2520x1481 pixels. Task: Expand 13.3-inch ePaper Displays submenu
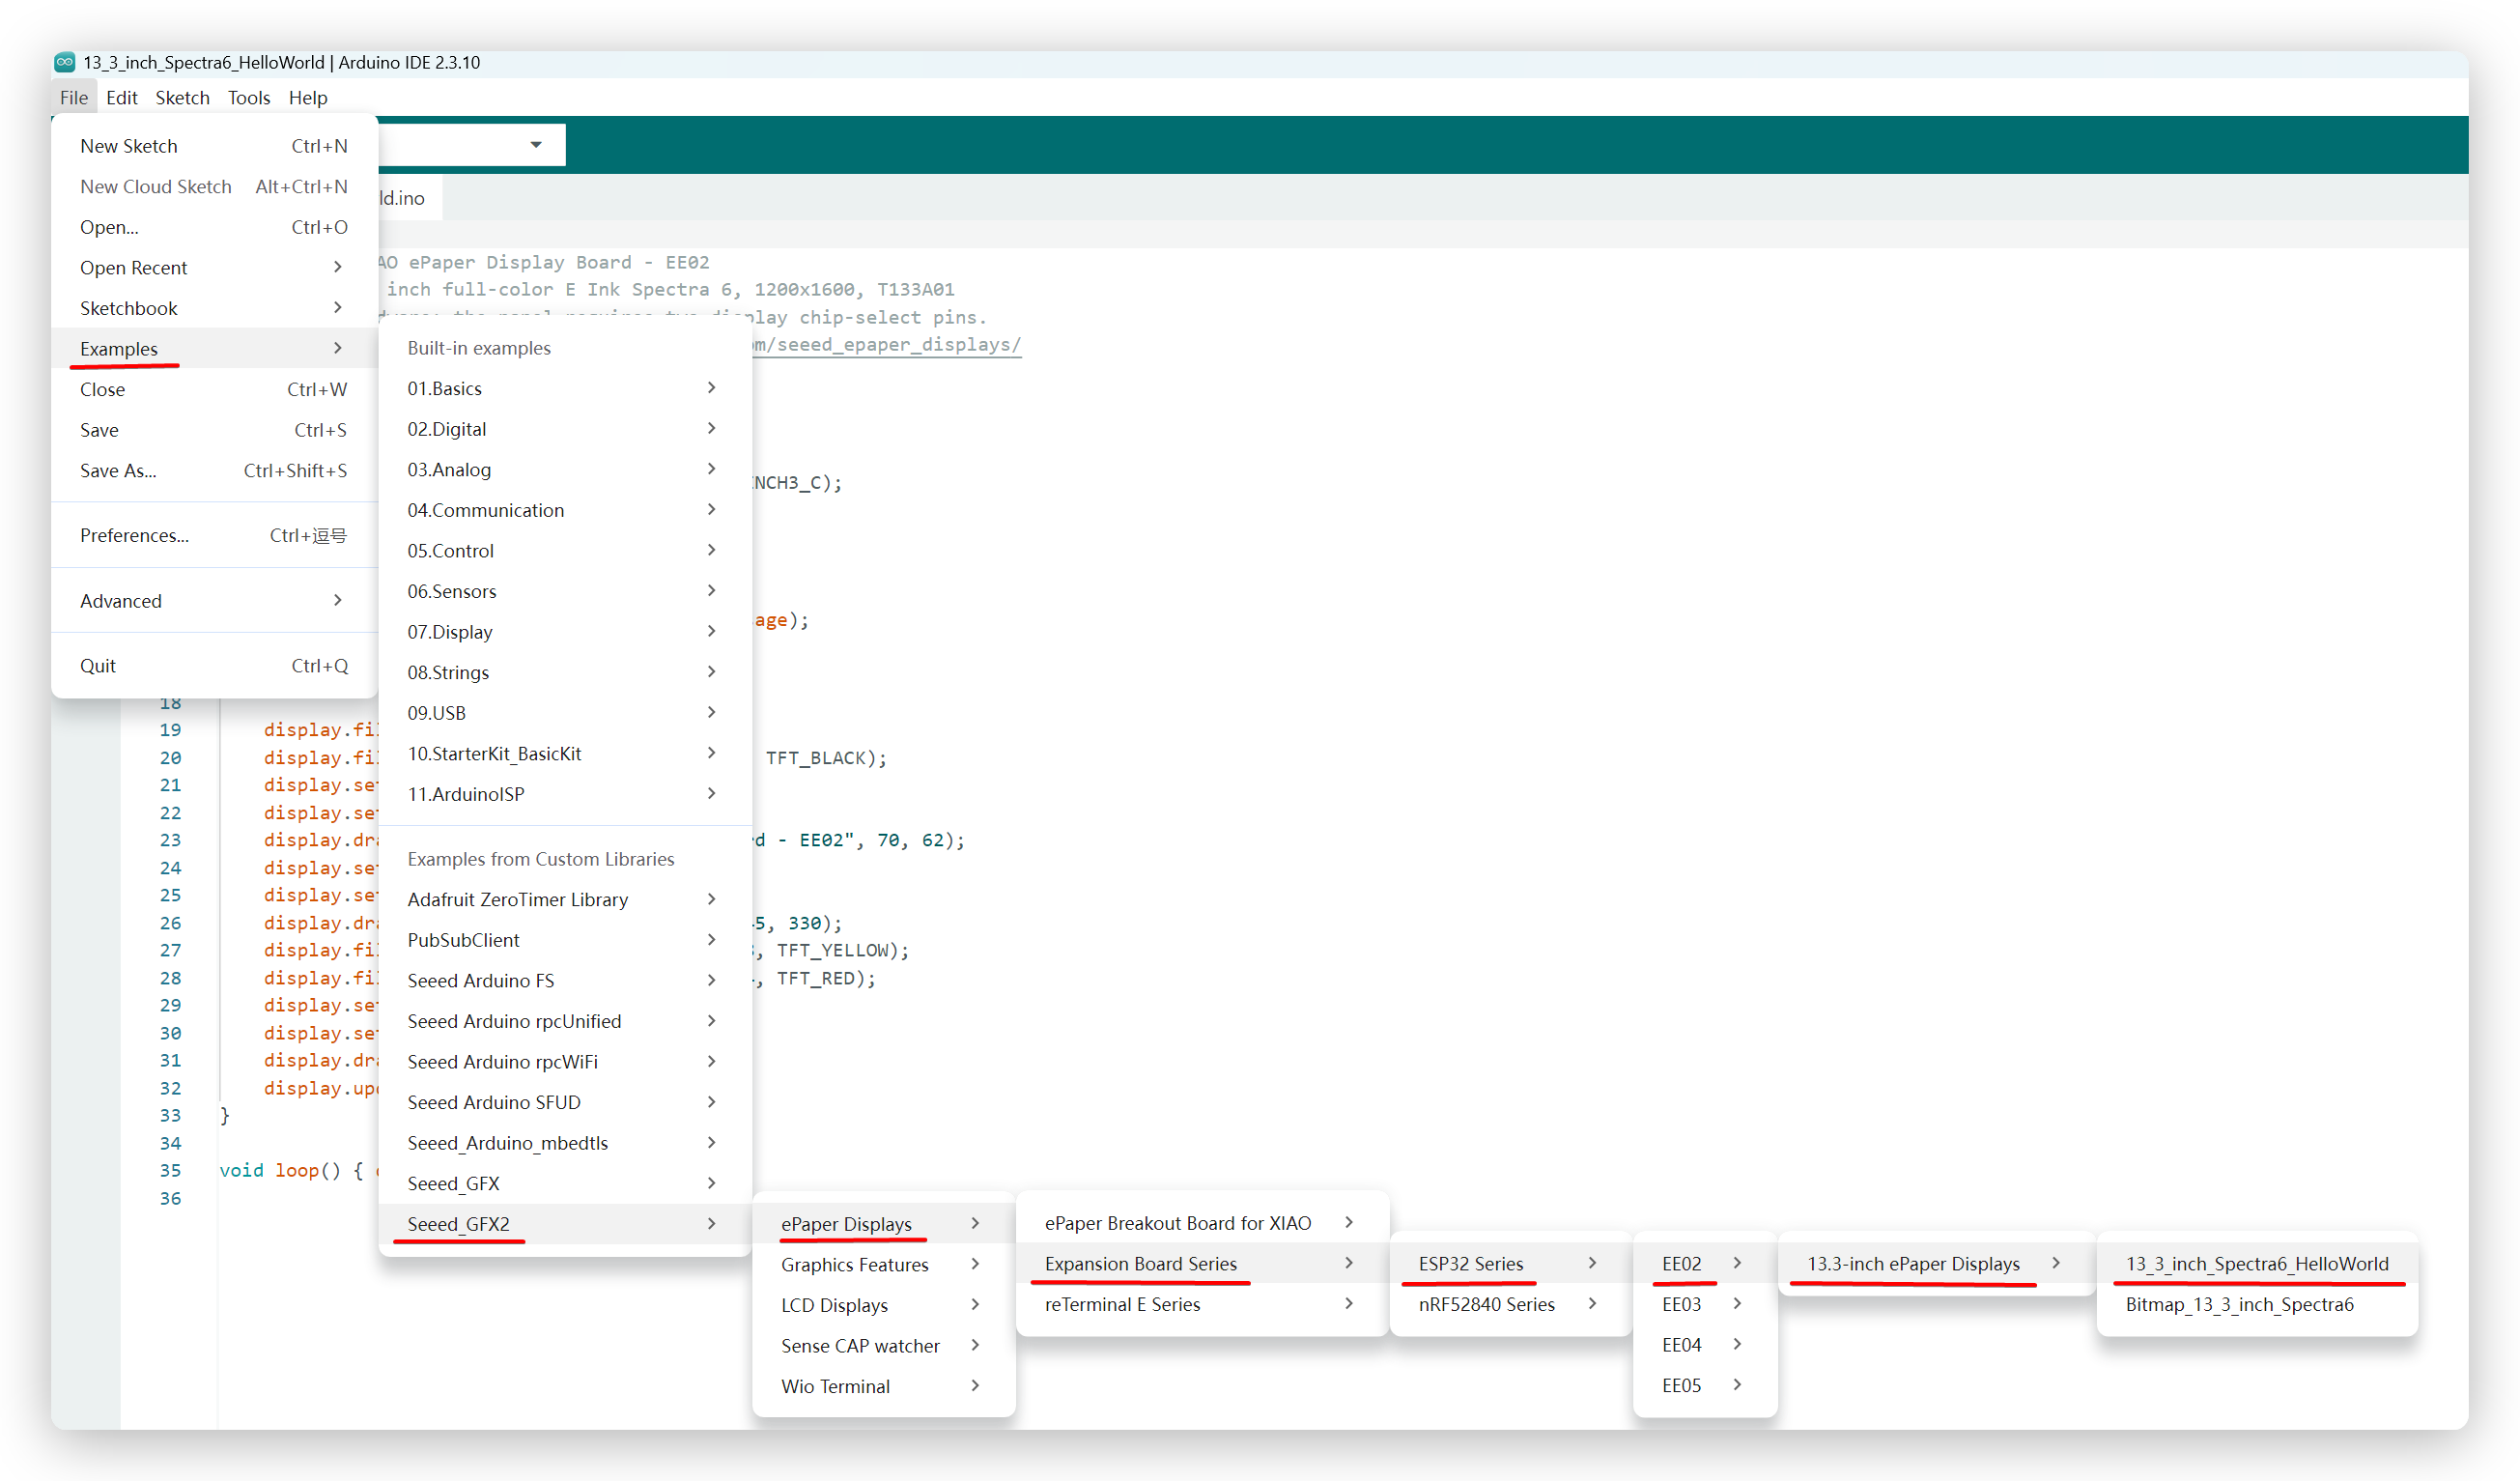(x=1936, y=1263)
